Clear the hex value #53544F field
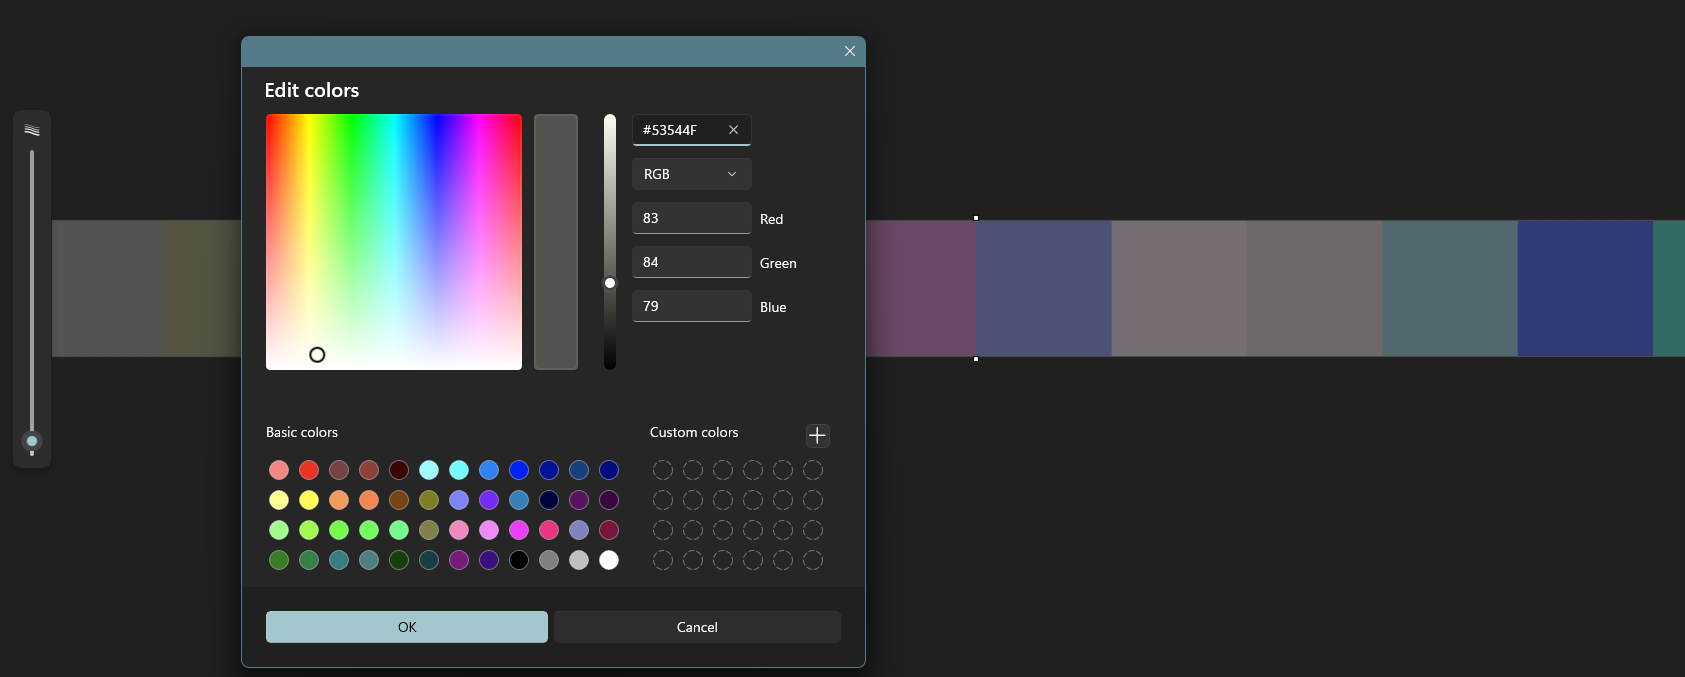Image resolution: width=1685 pixels, height=677 pixels. click(x=733, y=130)
